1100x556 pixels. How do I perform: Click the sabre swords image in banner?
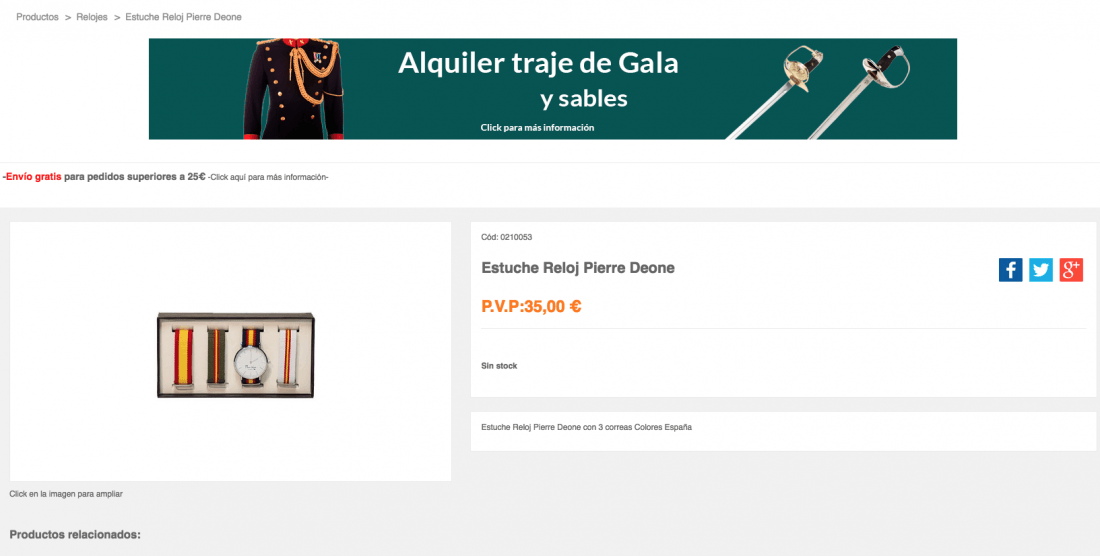pyautogui.click(x=818, y=92)
